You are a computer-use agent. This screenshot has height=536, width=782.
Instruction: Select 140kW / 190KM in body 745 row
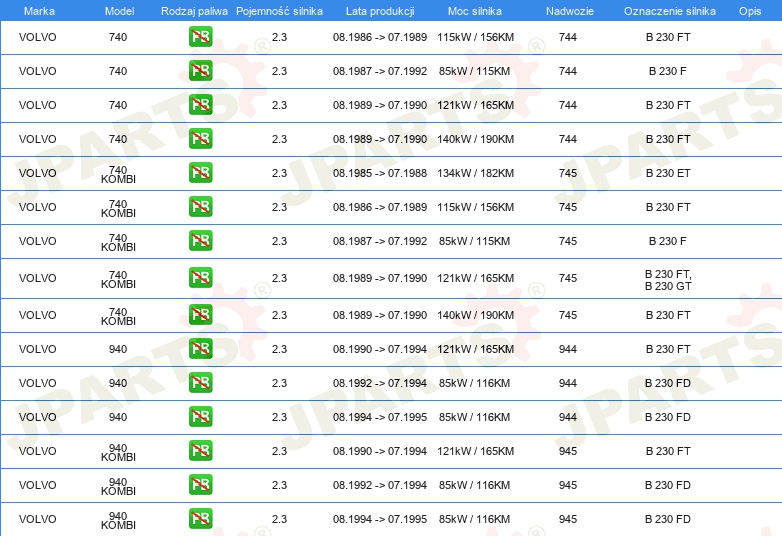[475, 315]
